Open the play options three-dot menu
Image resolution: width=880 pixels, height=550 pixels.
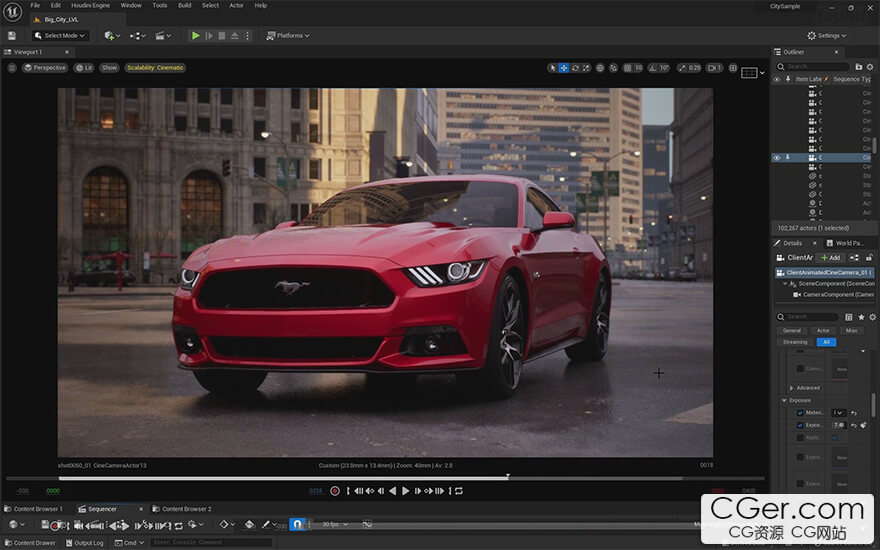pos(247,35)
